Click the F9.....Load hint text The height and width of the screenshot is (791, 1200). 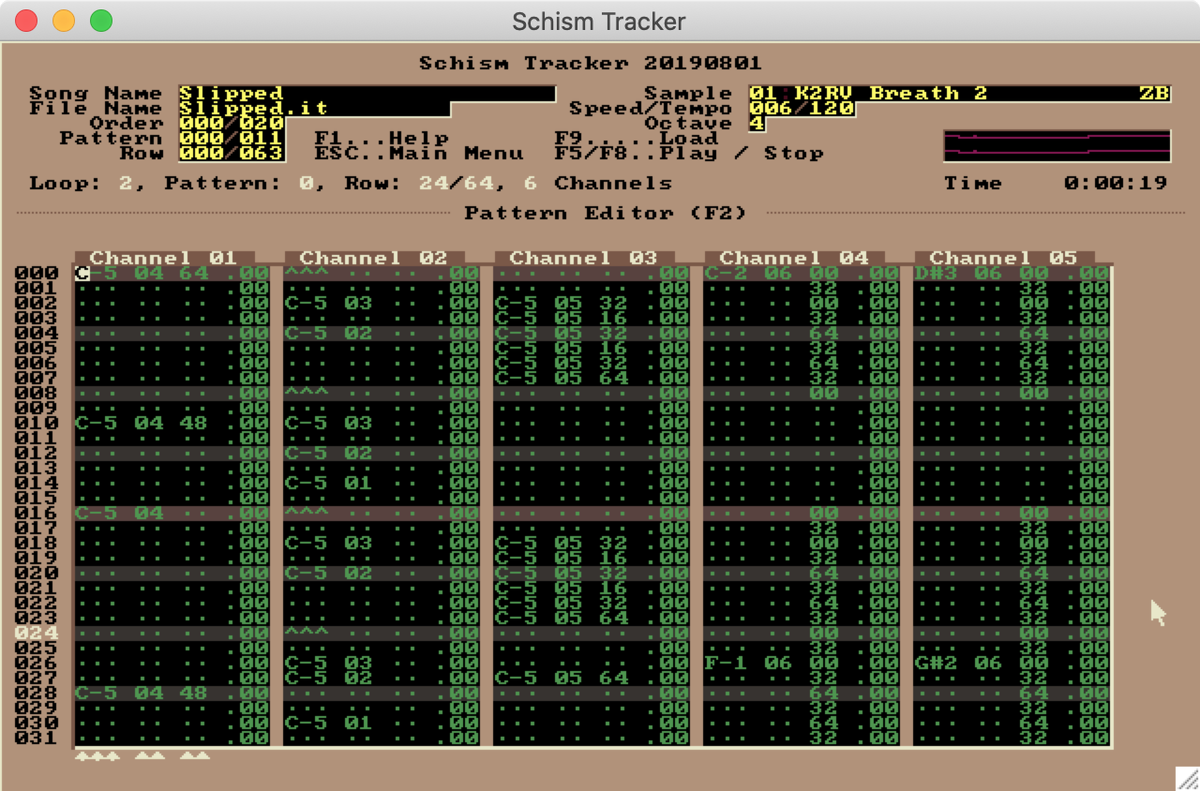(637, 138)
